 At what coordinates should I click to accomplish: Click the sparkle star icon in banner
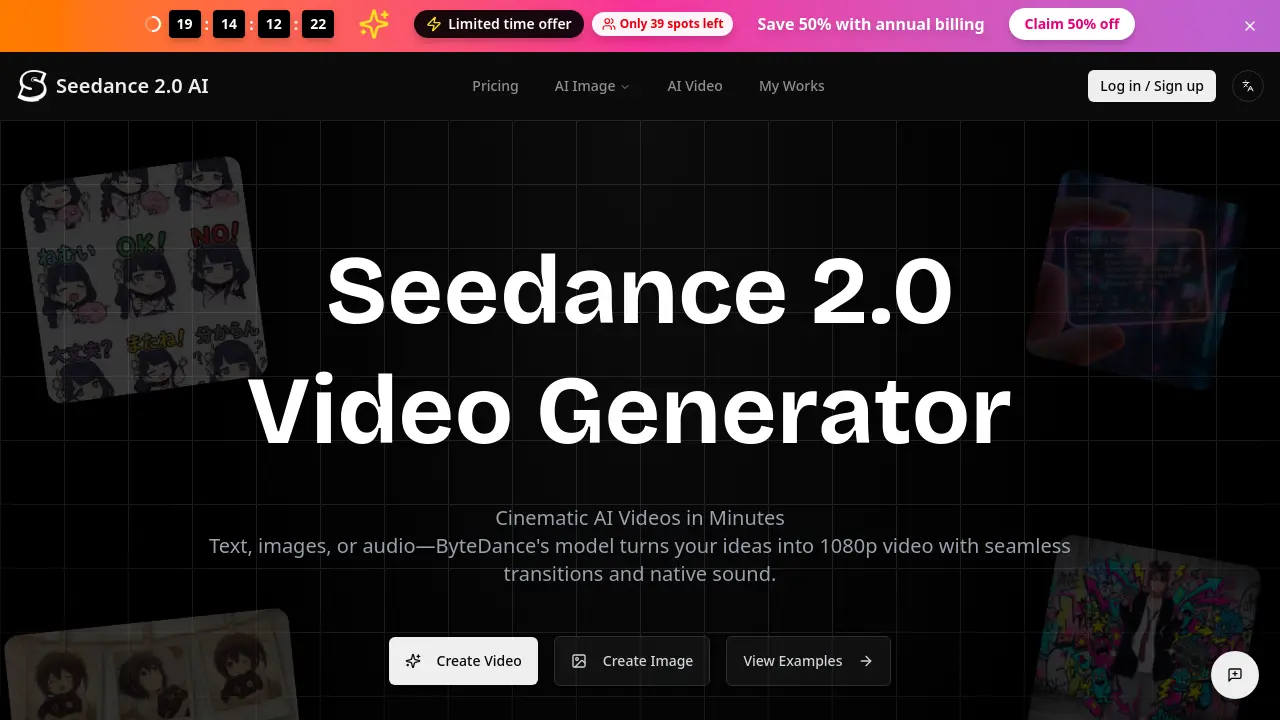[x=374, y=24]
